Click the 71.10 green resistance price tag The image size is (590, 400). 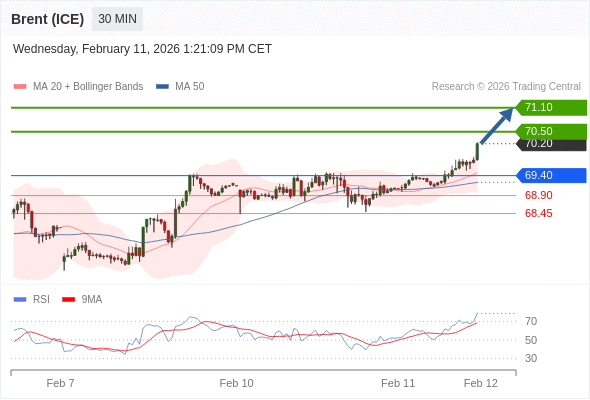(550, 108)
